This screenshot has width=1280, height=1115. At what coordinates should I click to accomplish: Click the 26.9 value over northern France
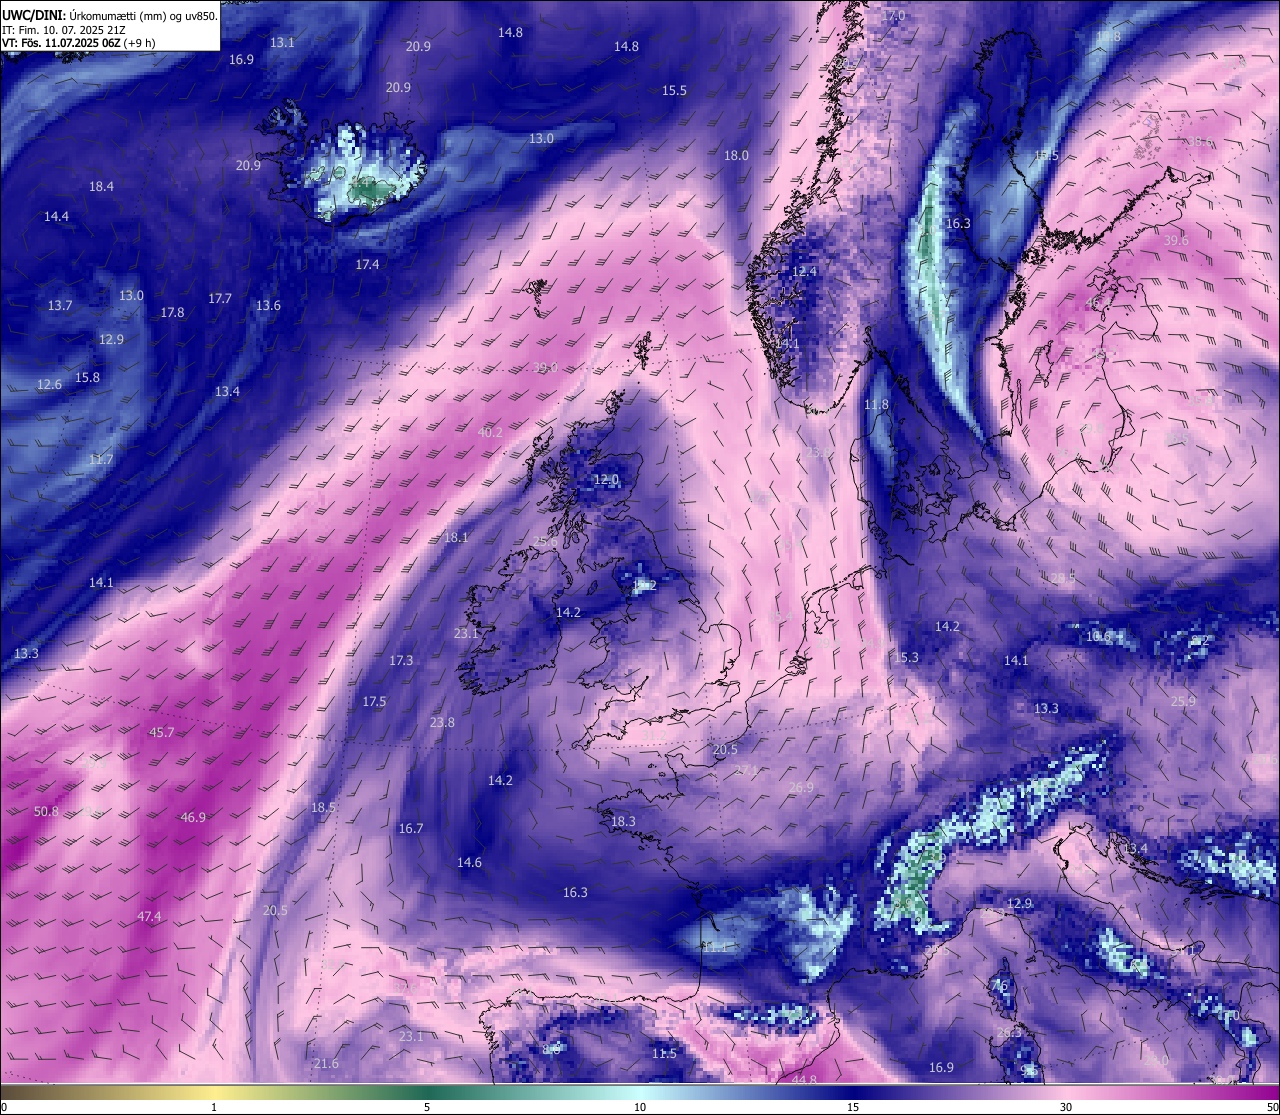(801, 787)
